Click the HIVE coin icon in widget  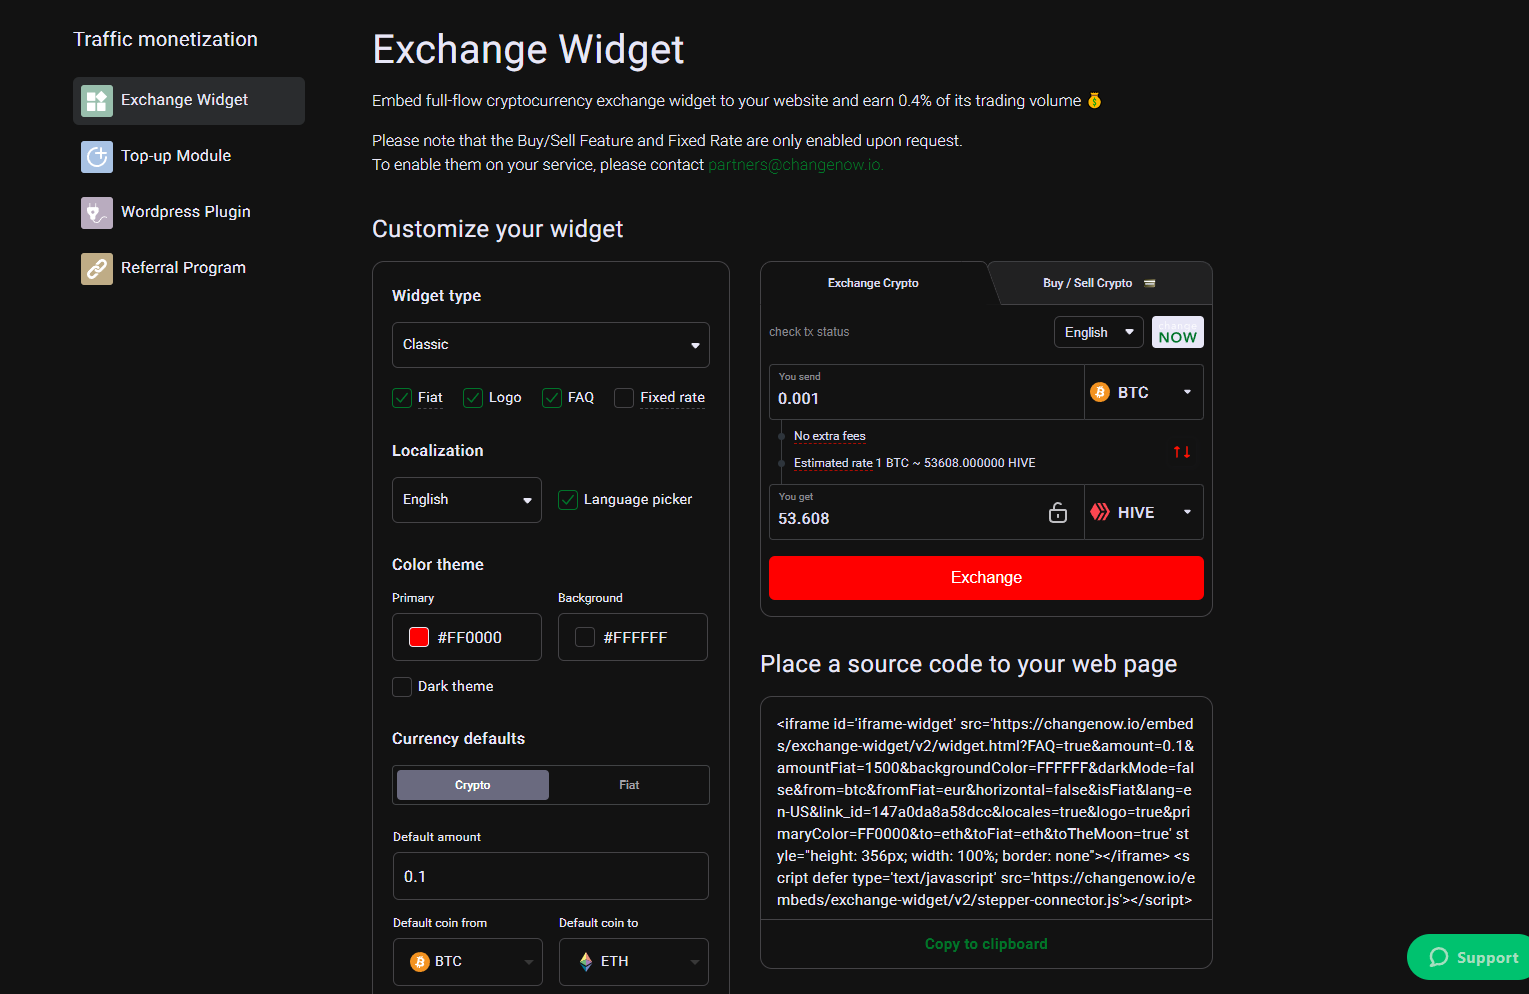point(1100,512)
